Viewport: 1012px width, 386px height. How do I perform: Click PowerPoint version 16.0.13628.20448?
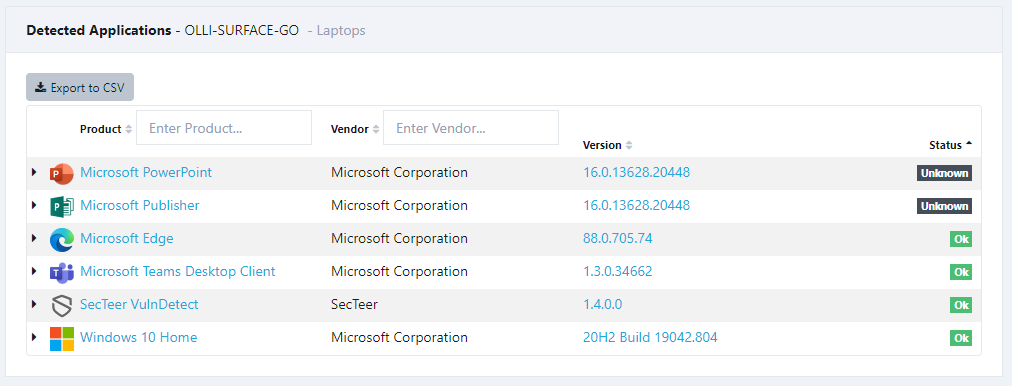pyautogui.click(x=636, y=172)
